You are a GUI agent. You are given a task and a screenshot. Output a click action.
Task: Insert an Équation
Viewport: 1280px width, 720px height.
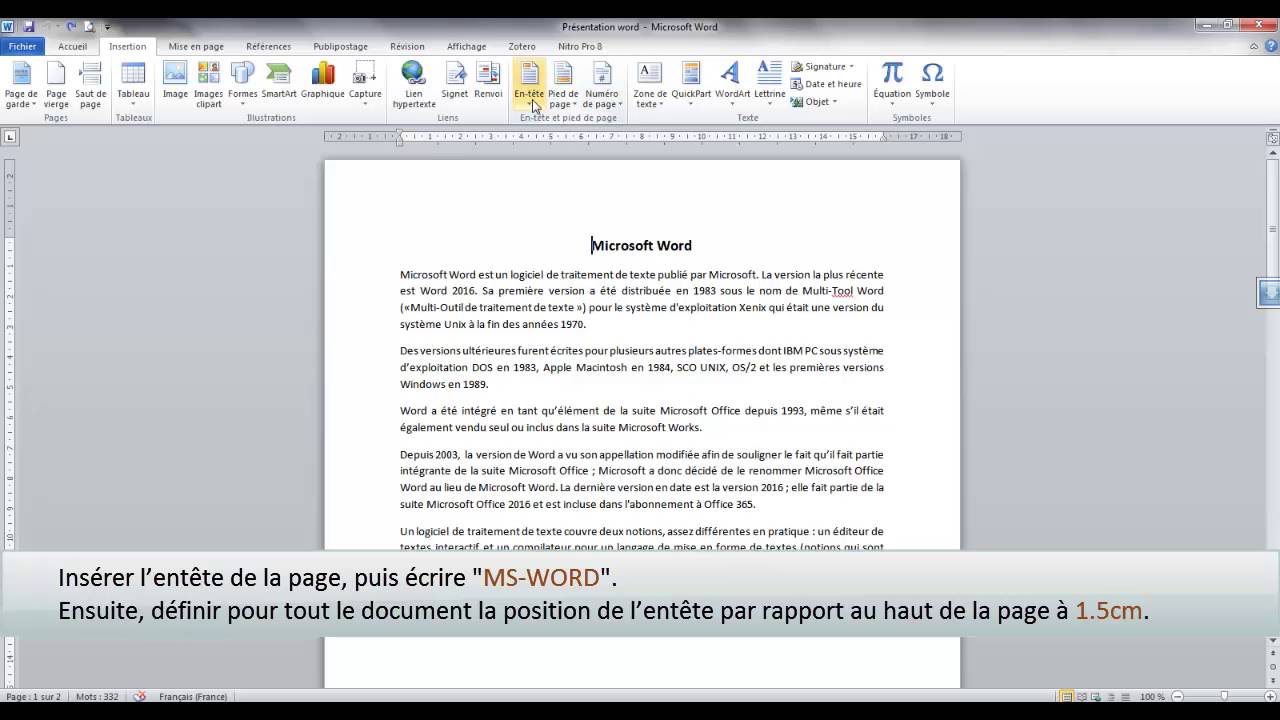tap(892, 85)
